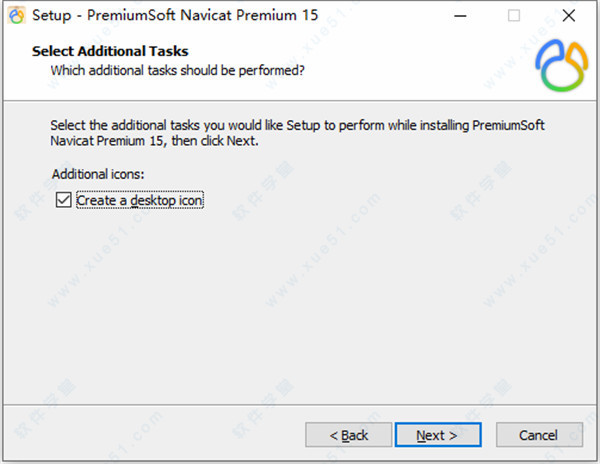This screenshot has width=600, height=464.
Task: Click the Setup installer icon in title bar
Action: coord(15,16)
